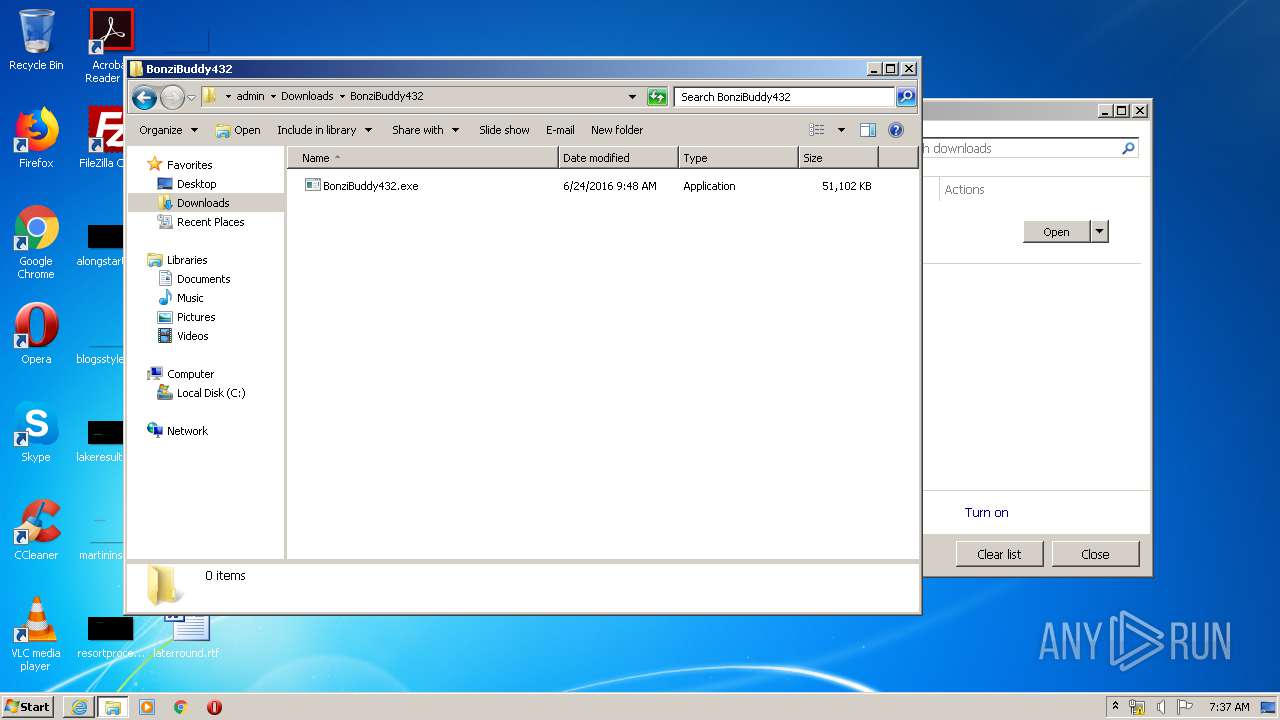The height and width of the screenshot is (720, 1280).
Task: Open the dropdown arrow beside the Open button
Action: (x=1099, y=232)
